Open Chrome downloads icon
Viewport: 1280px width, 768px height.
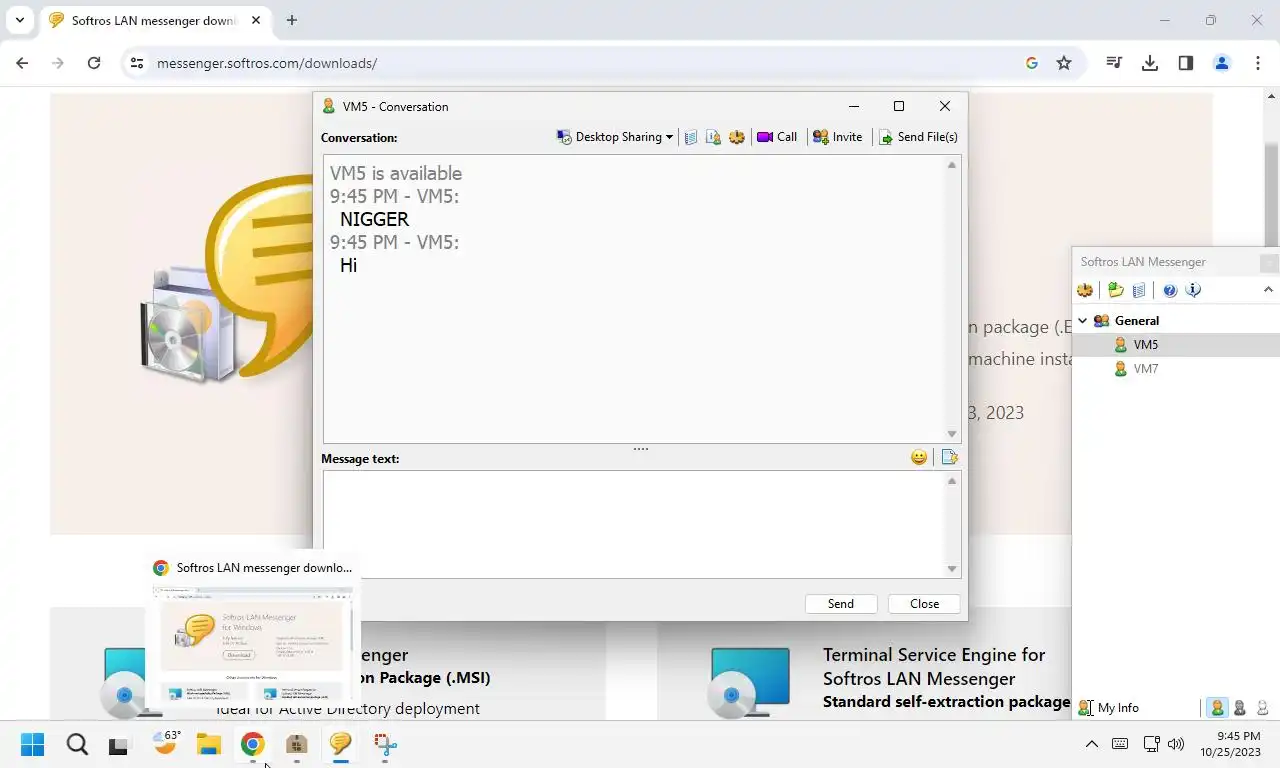point(1150,63)
